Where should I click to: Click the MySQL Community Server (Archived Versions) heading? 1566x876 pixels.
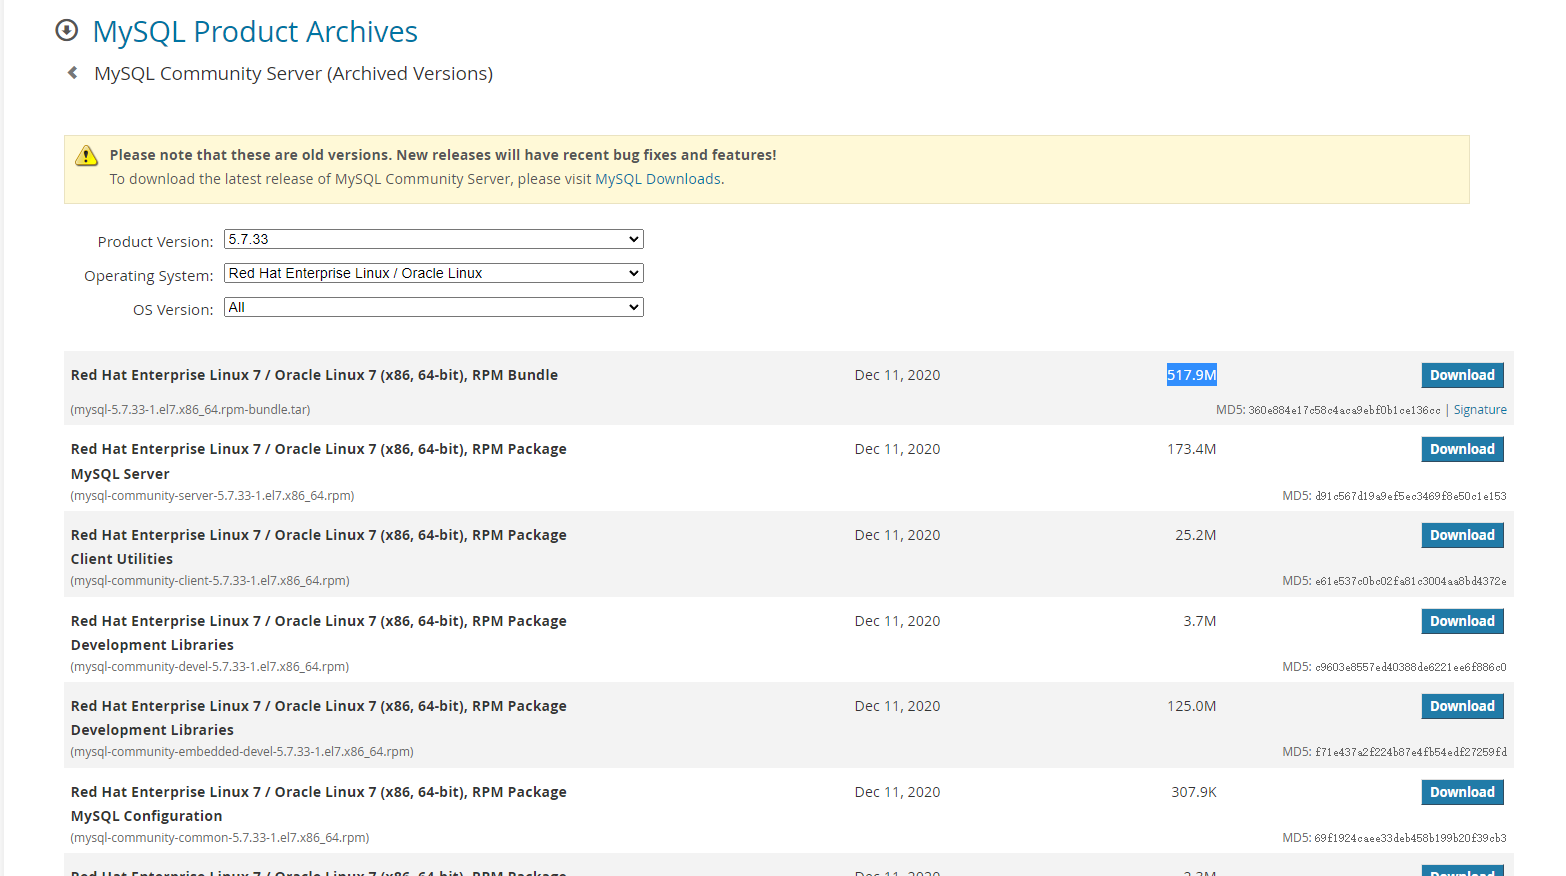click(x=293, y=73)
